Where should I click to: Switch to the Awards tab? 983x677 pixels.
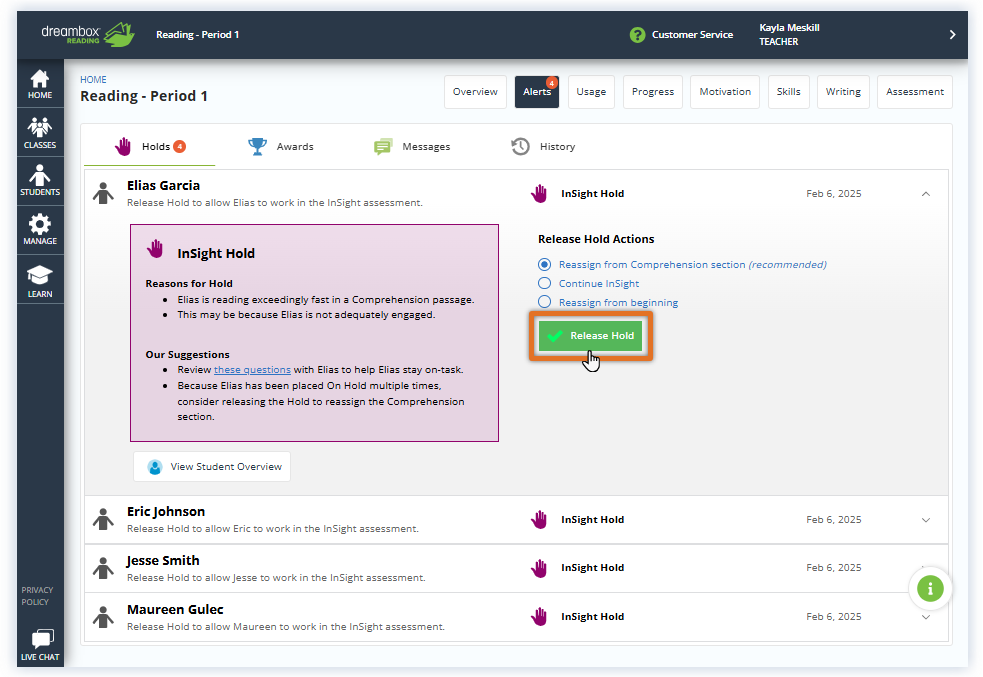click(x=281, y=146)
